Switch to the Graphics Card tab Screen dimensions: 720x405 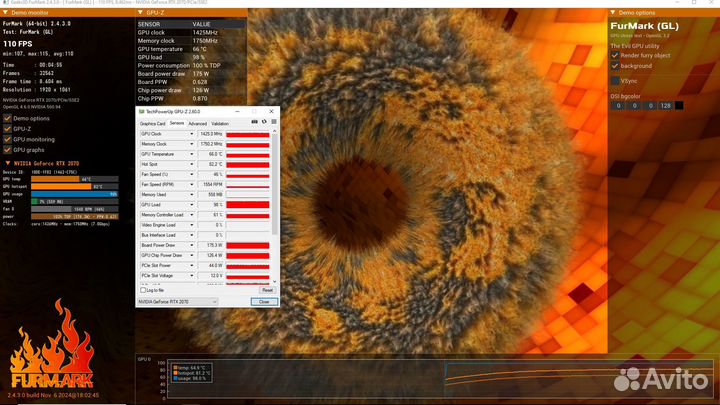(152, 124)
